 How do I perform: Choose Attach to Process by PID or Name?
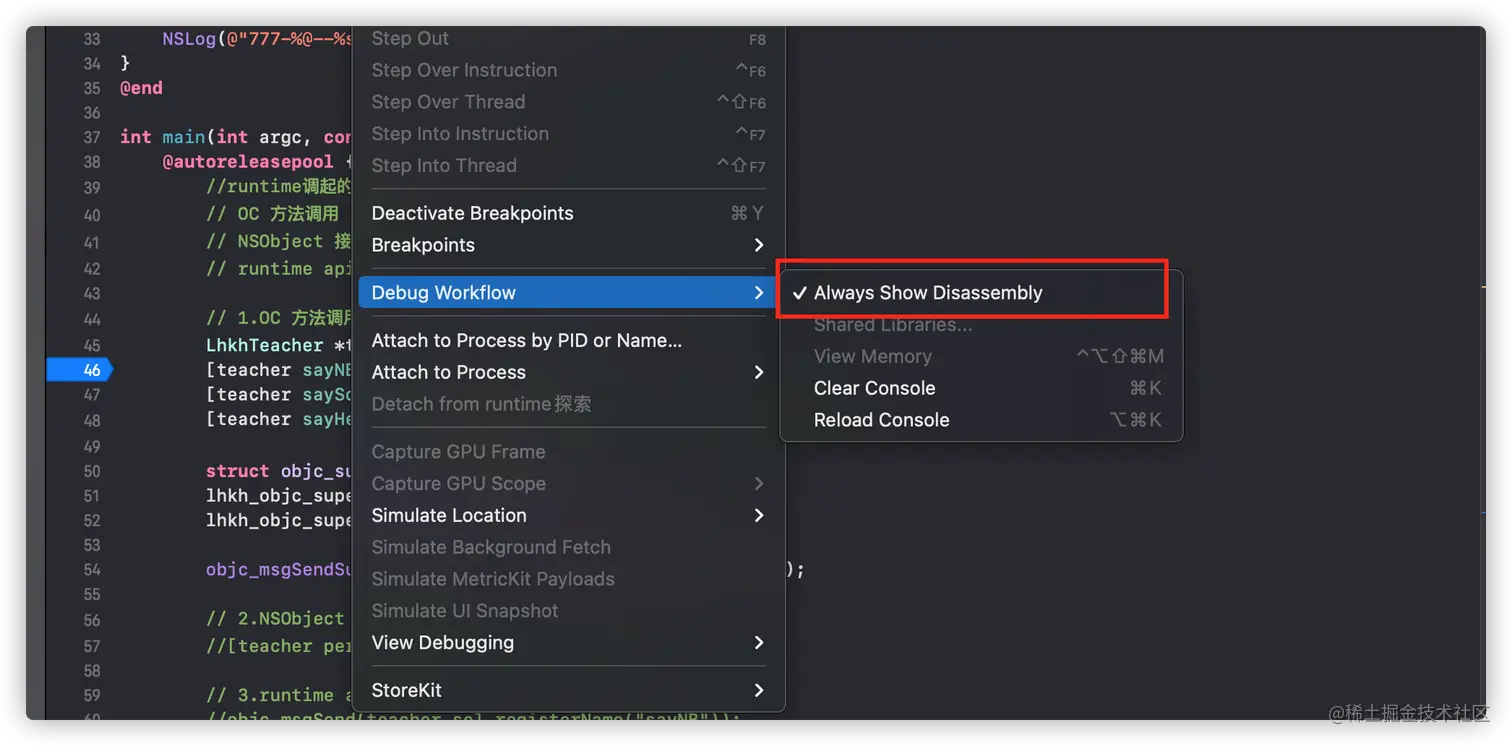coord(568,340)
